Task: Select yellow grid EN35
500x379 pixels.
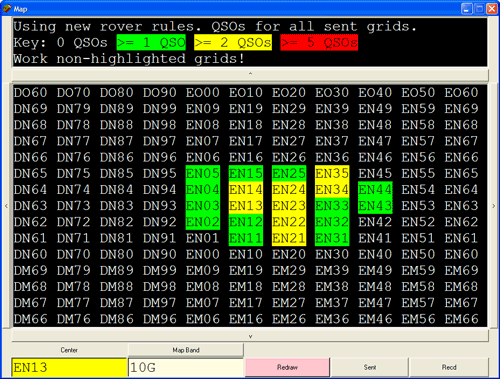Action: (332, 173)
